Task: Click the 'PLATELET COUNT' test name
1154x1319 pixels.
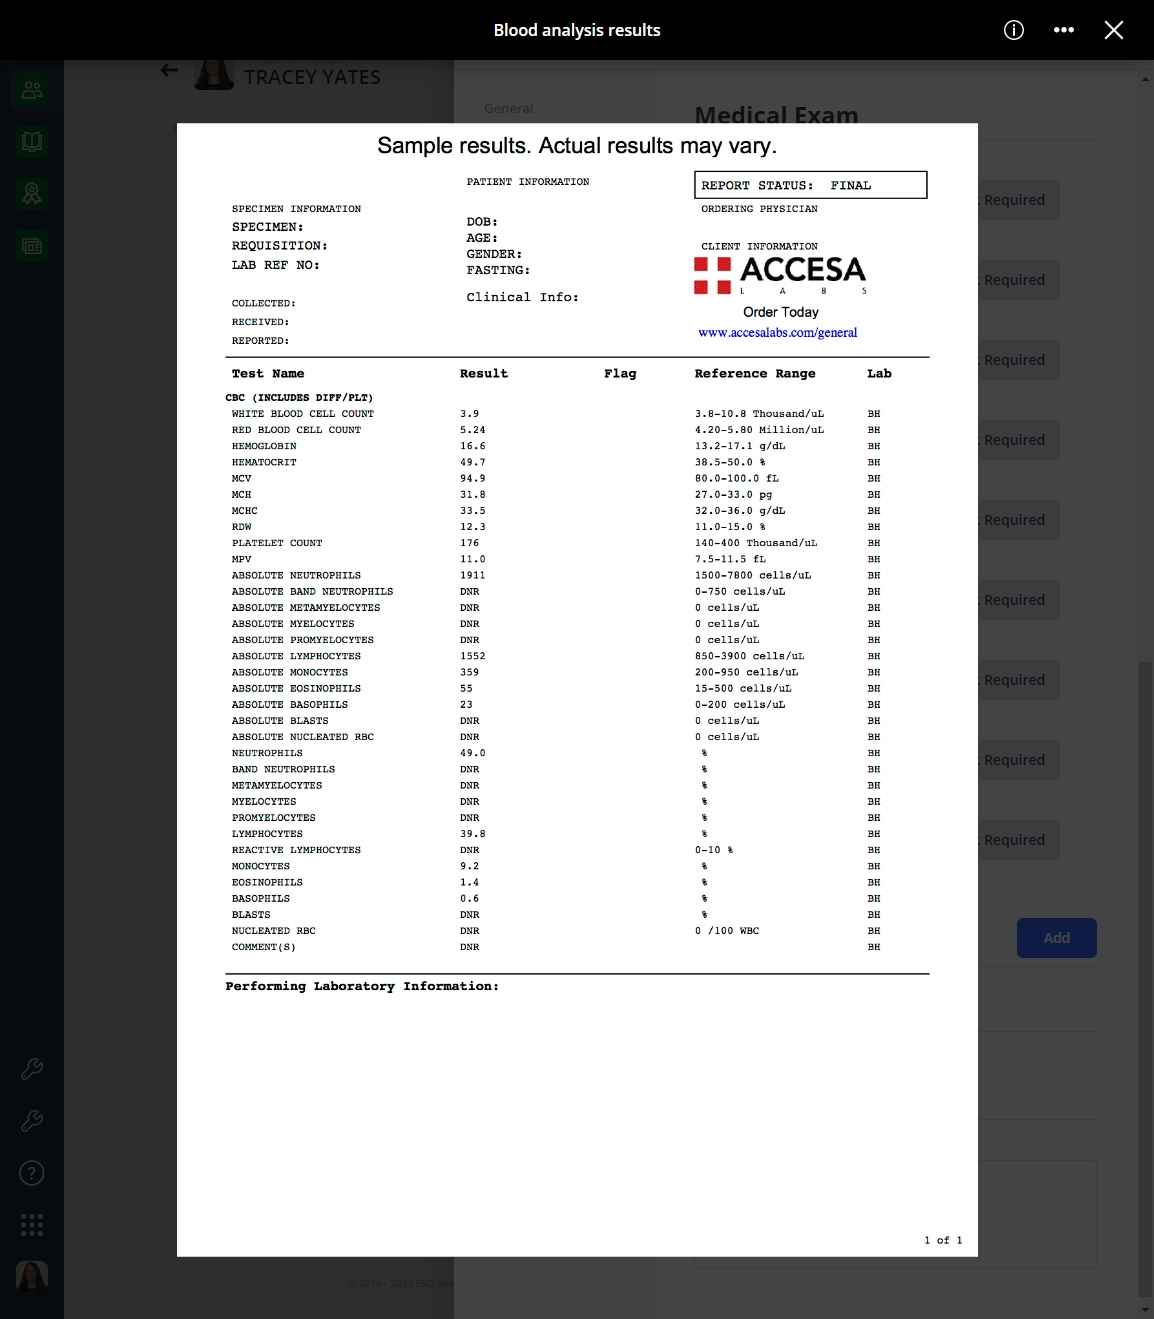Action: (277, 543)
